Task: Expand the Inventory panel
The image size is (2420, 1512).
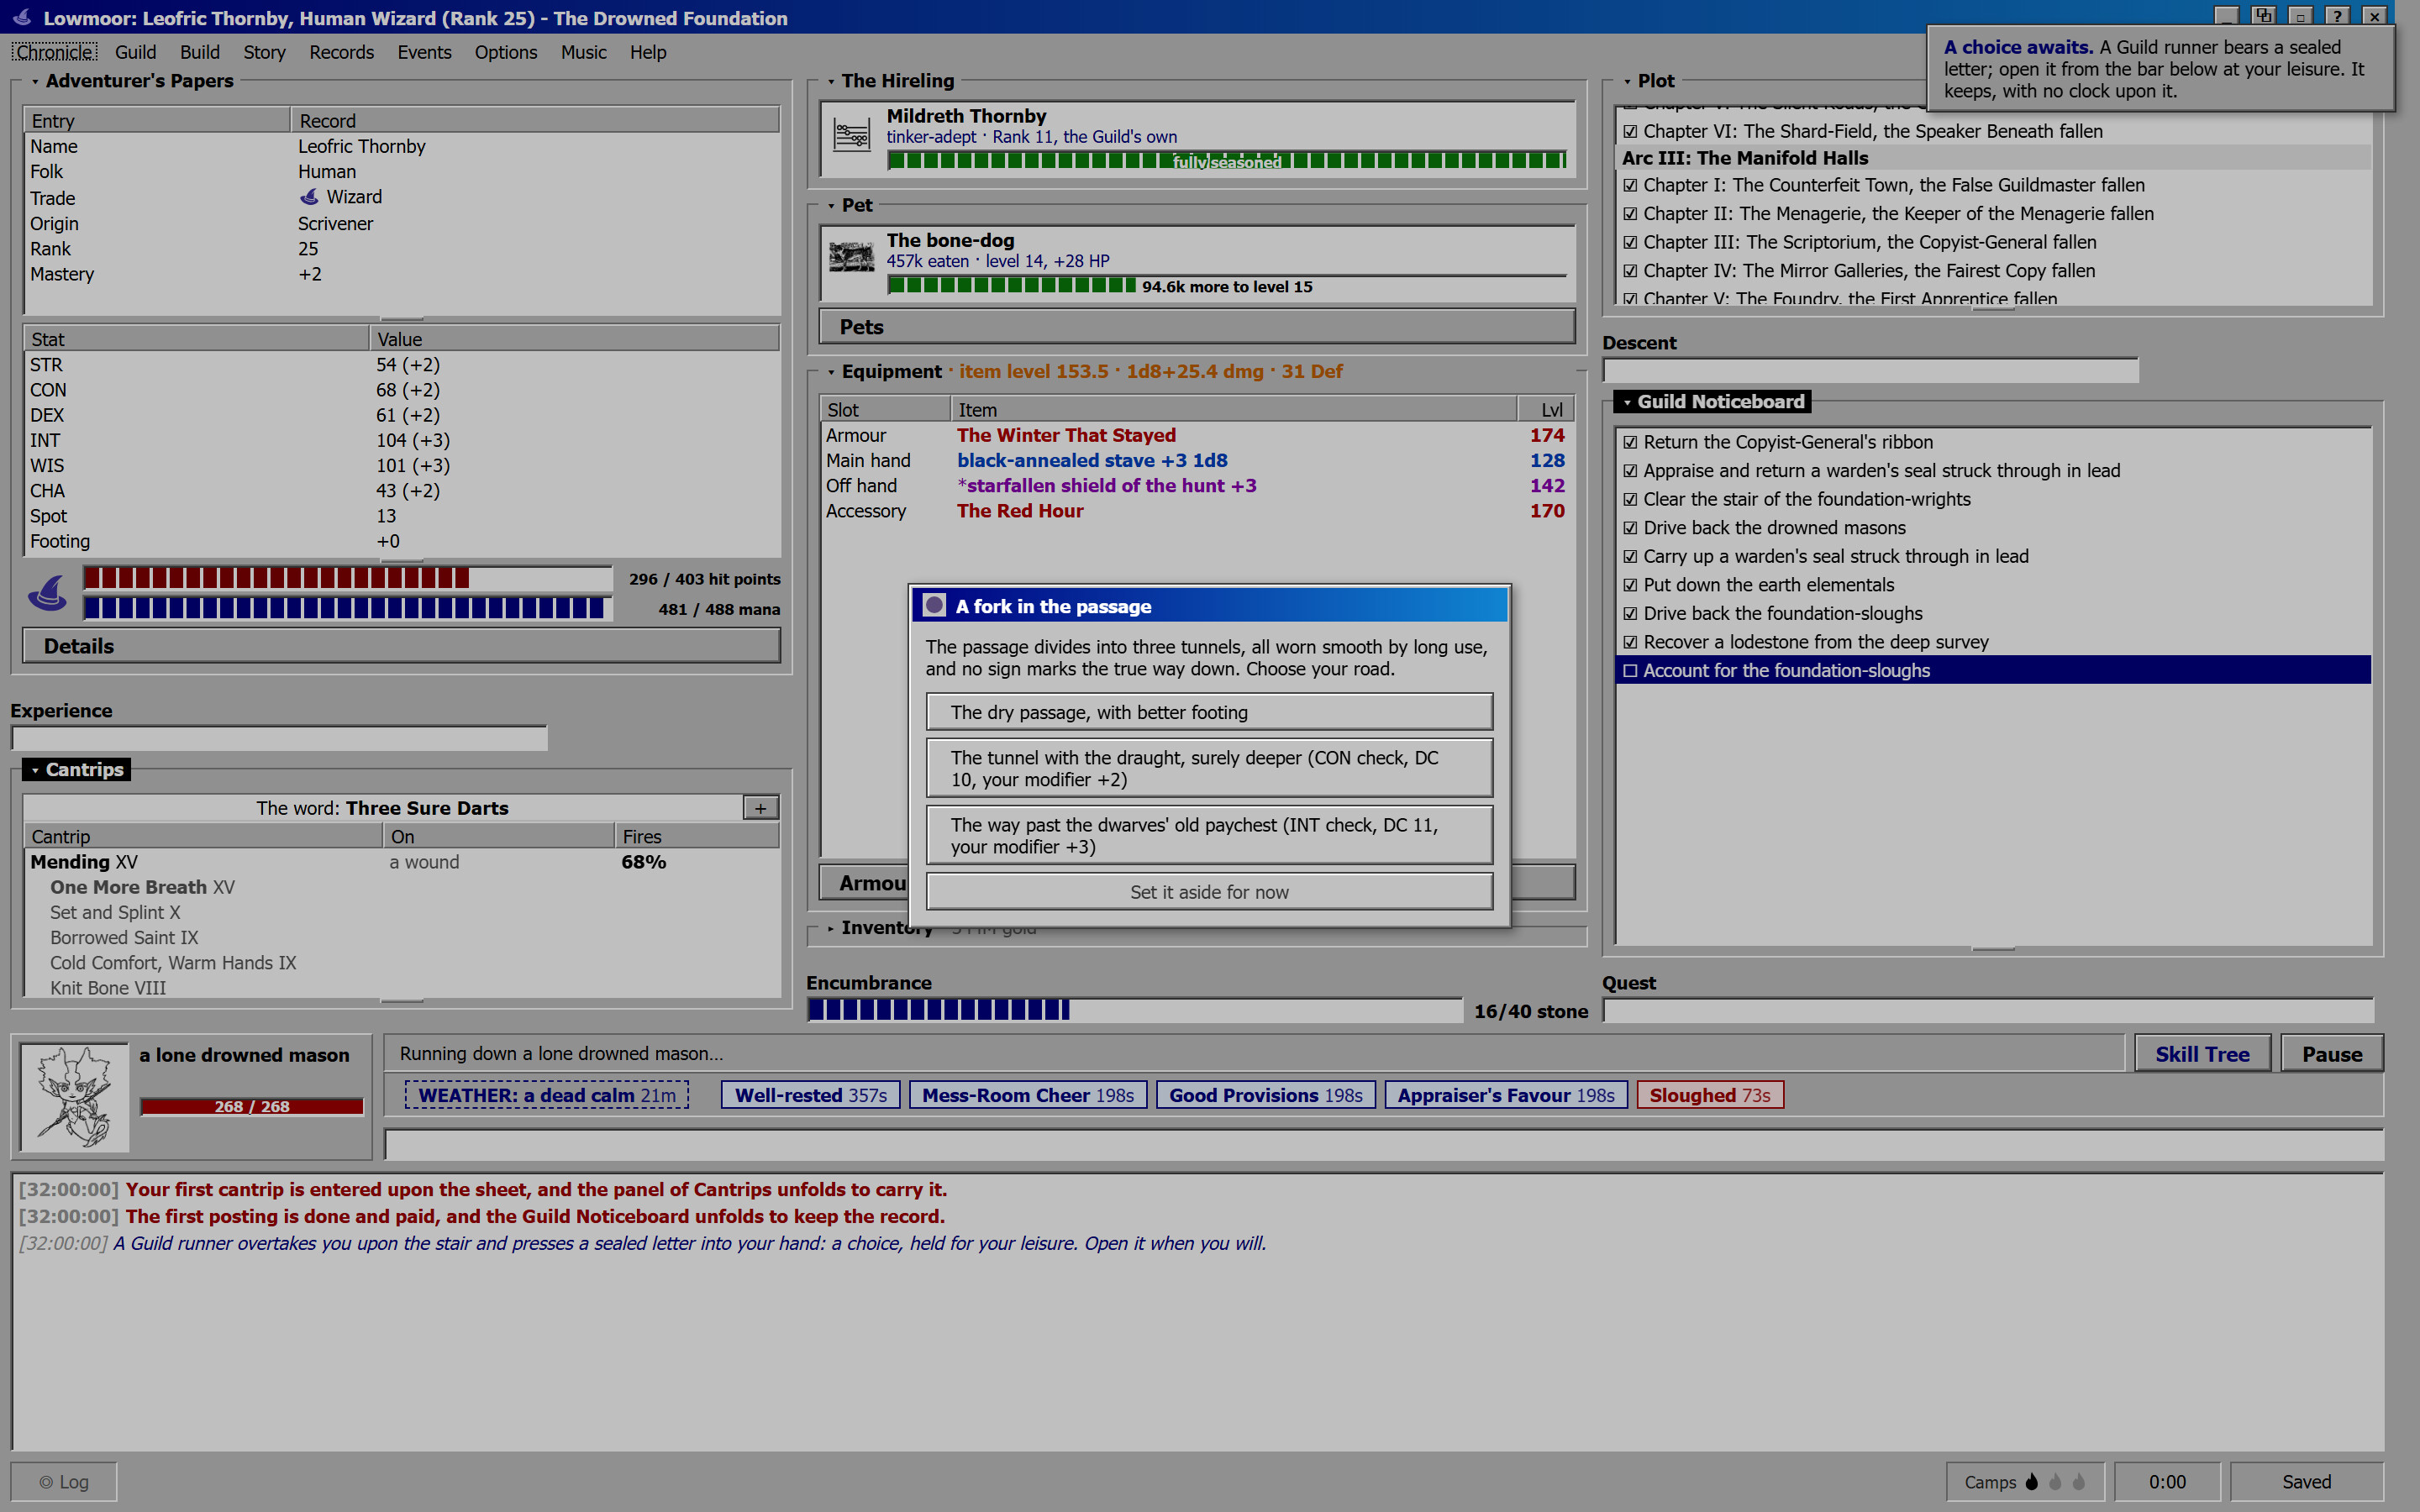Action: [x=831, y=928]
